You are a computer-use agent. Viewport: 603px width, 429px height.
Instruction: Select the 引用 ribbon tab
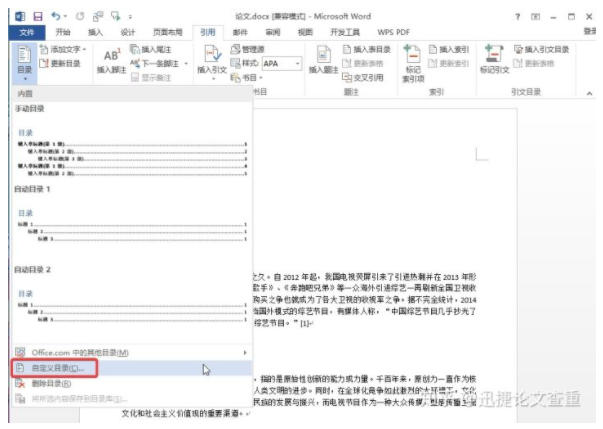tap(208, 32)
